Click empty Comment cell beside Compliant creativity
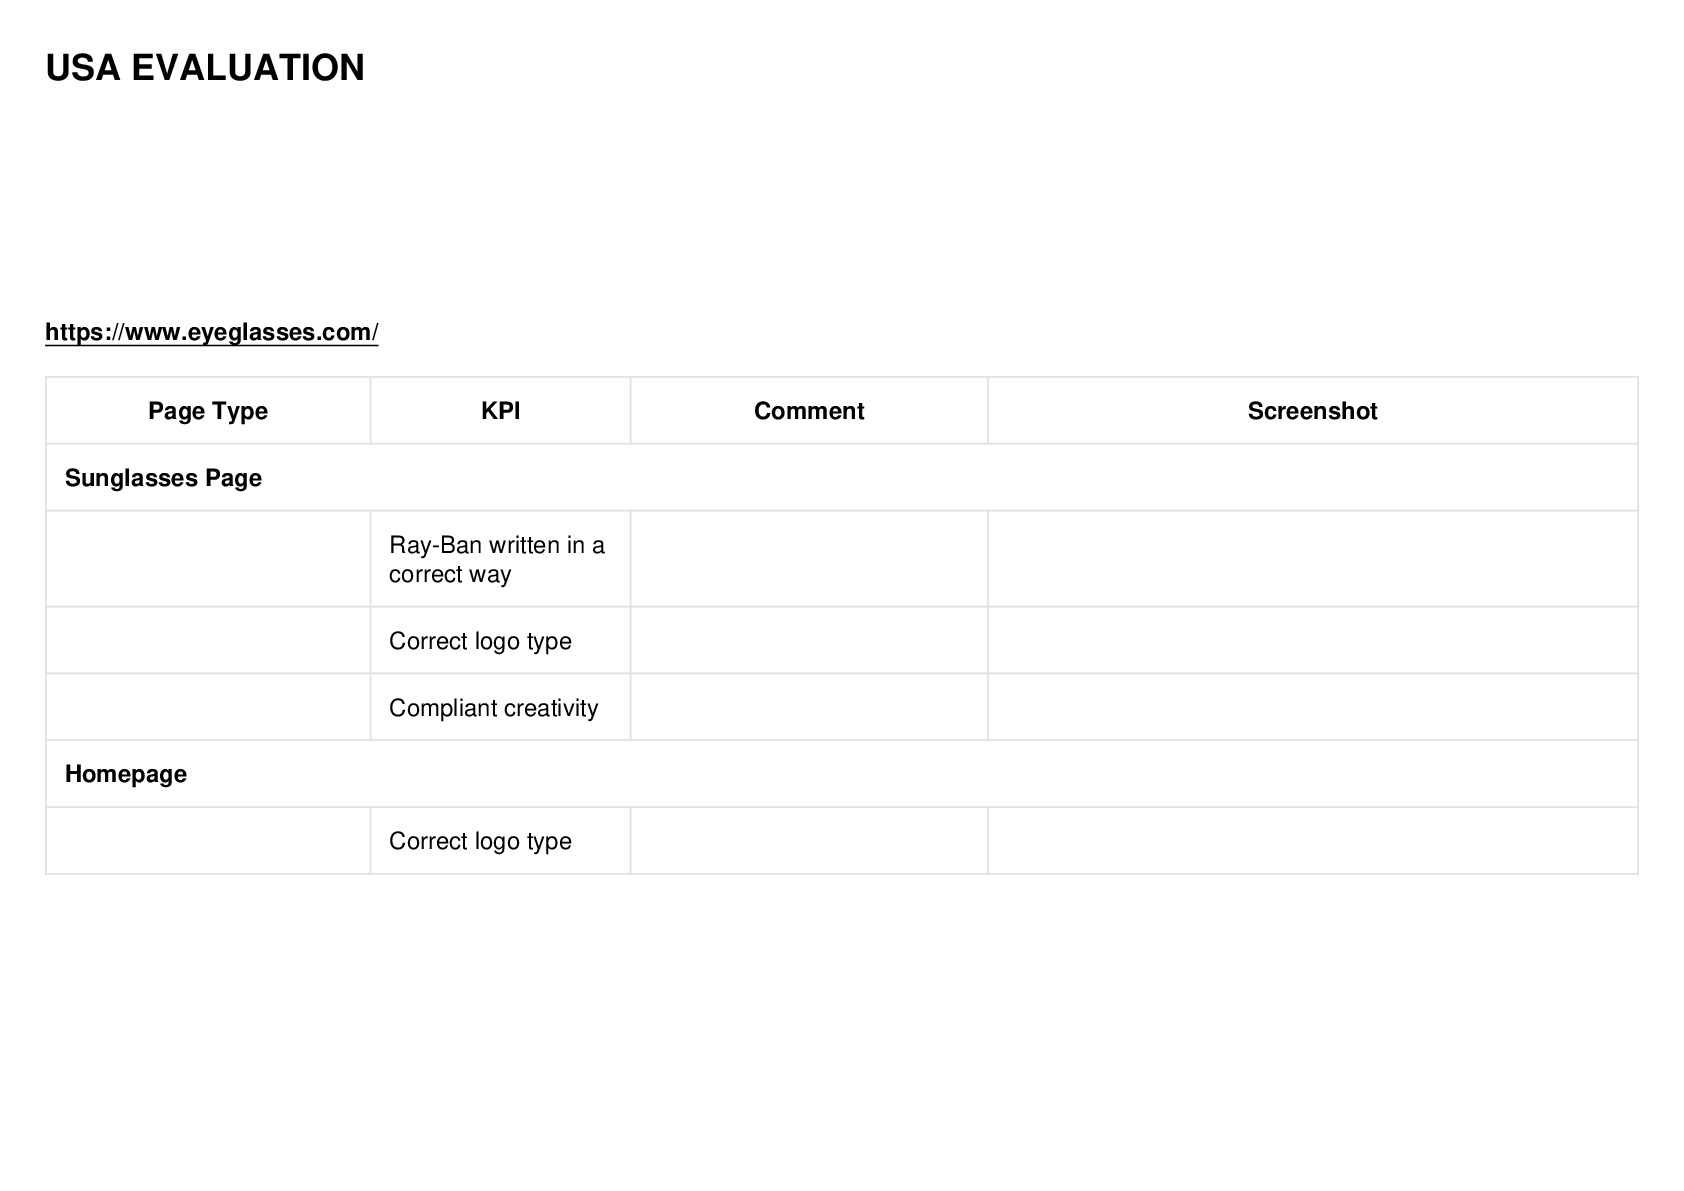 point(809,708)
